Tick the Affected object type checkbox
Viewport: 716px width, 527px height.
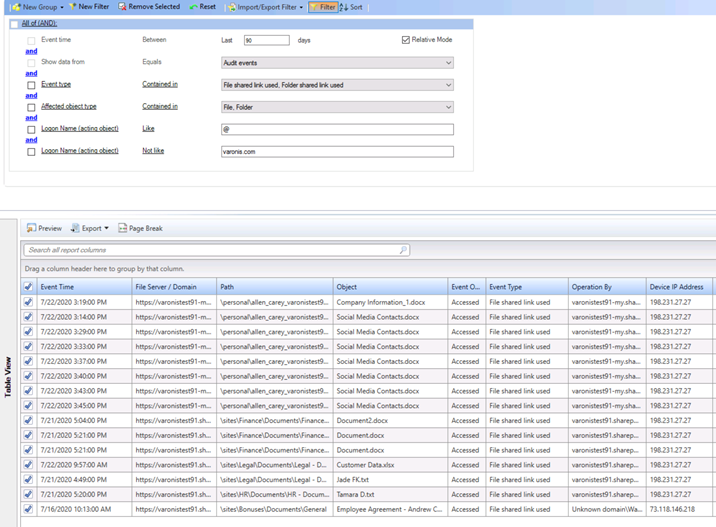click(32, 107)
